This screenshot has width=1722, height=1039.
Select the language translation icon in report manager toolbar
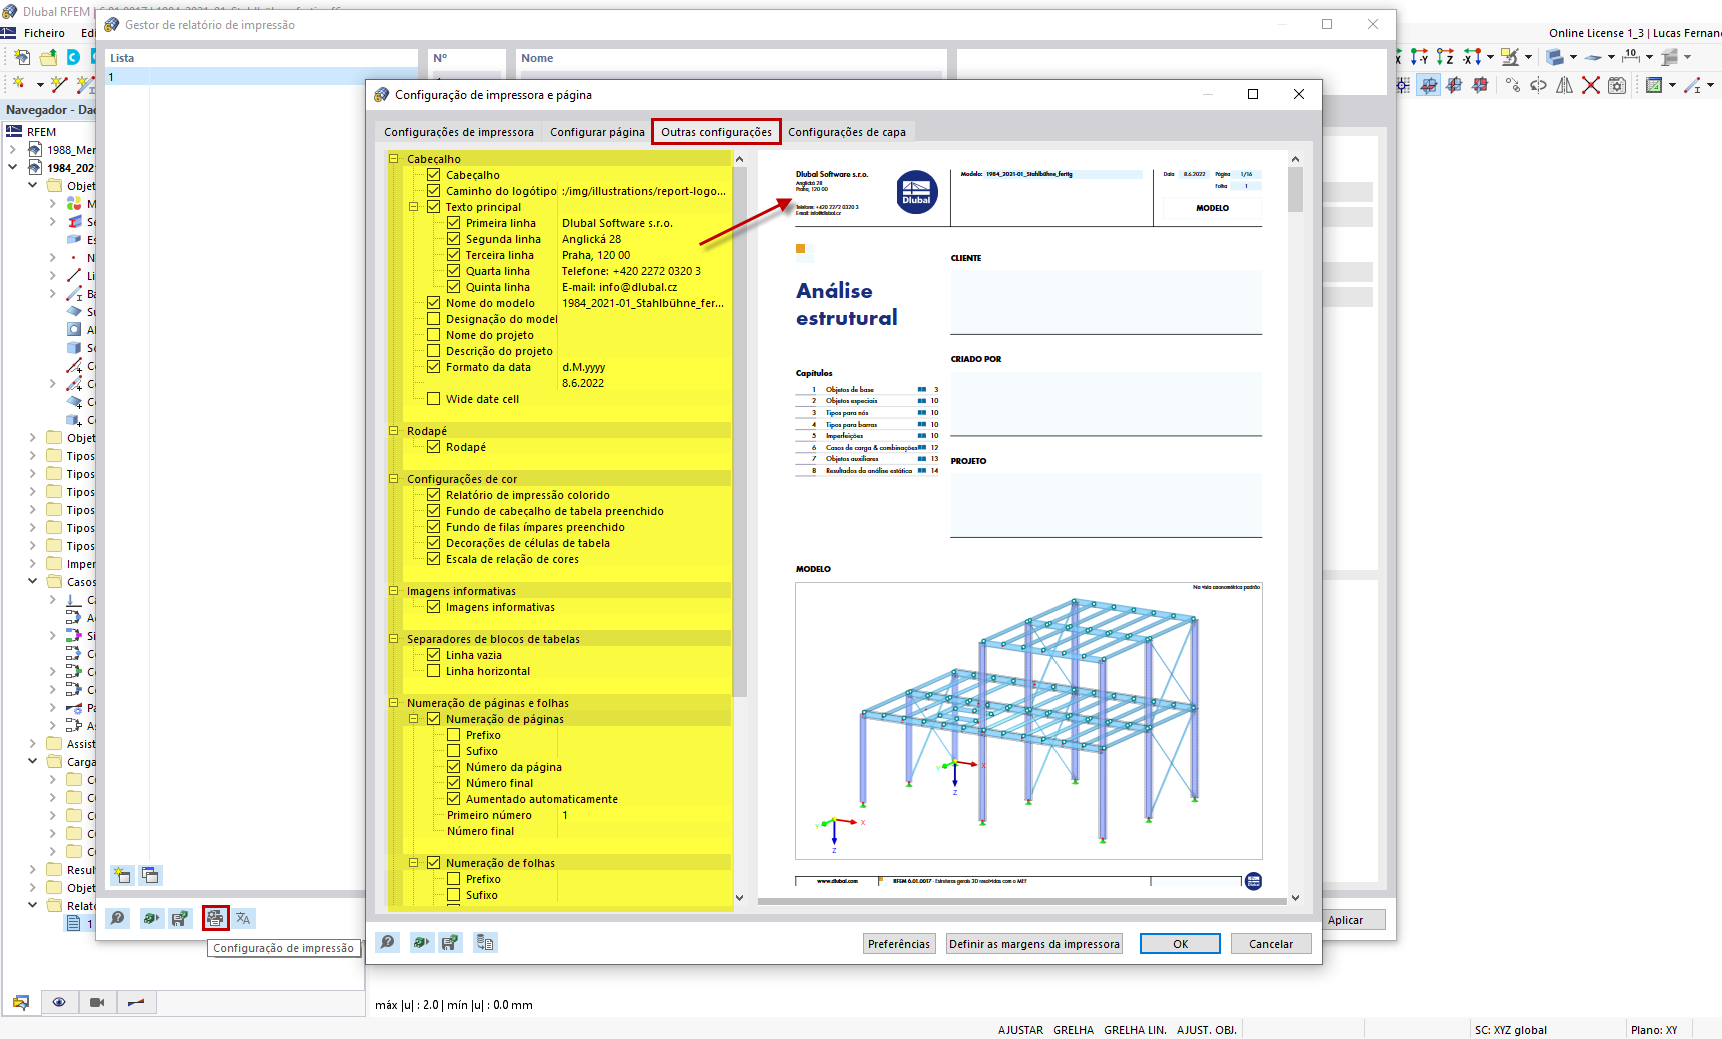coord(242,918)
